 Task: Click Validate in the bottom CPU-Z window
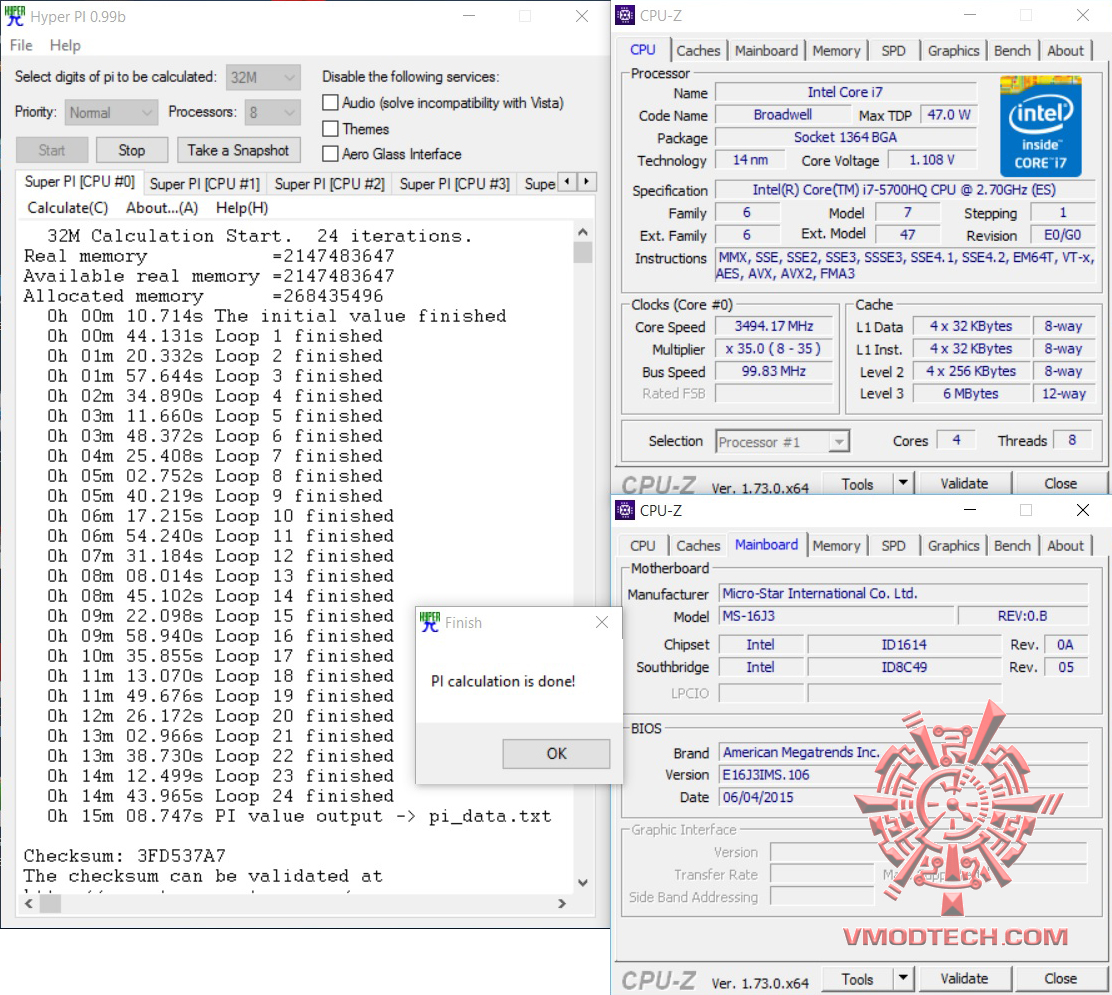(964, 978)
